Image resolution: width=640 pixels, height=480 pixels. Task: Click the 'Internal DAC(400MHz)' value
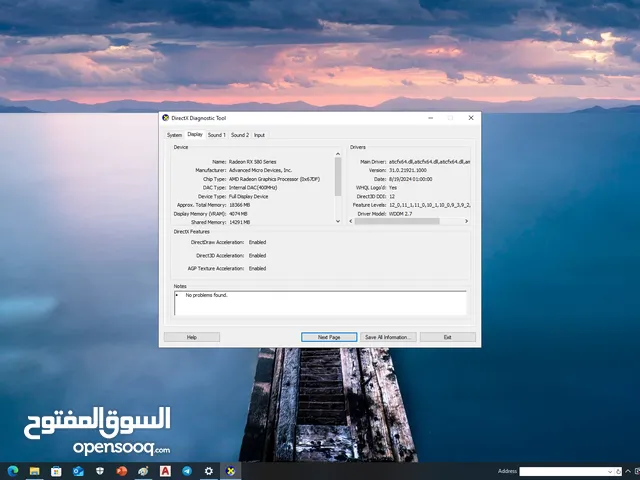(253, 188)
